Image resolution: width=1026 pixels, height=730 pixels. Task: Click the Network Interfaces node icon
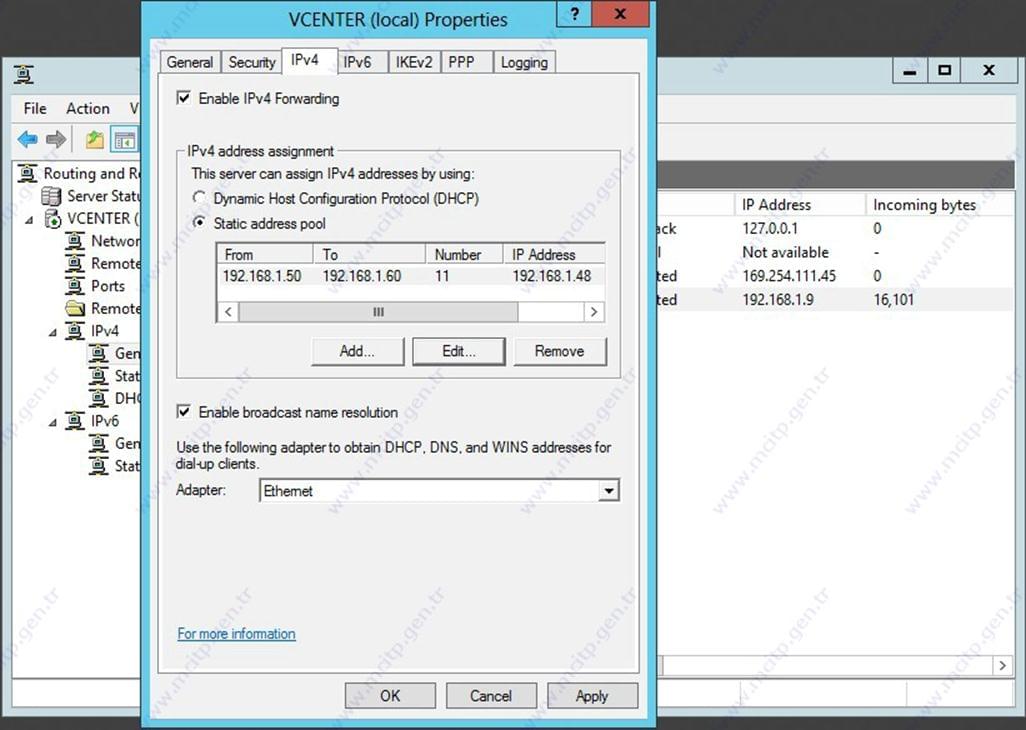[75, 241]
